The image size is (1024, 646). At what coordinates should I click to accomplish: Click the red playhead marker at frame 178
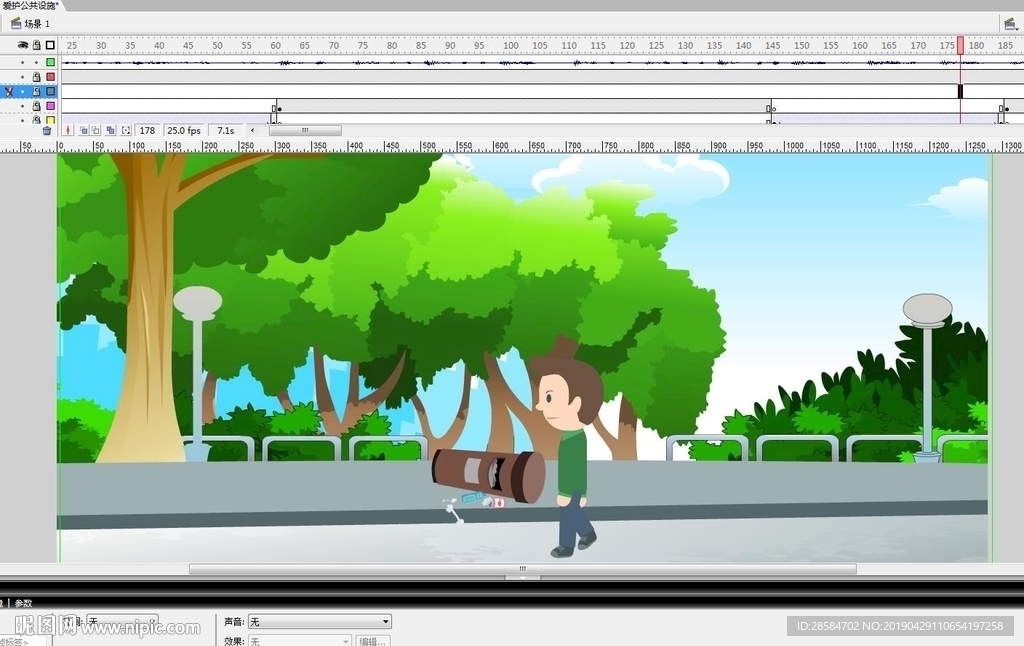tap(960, 46)
